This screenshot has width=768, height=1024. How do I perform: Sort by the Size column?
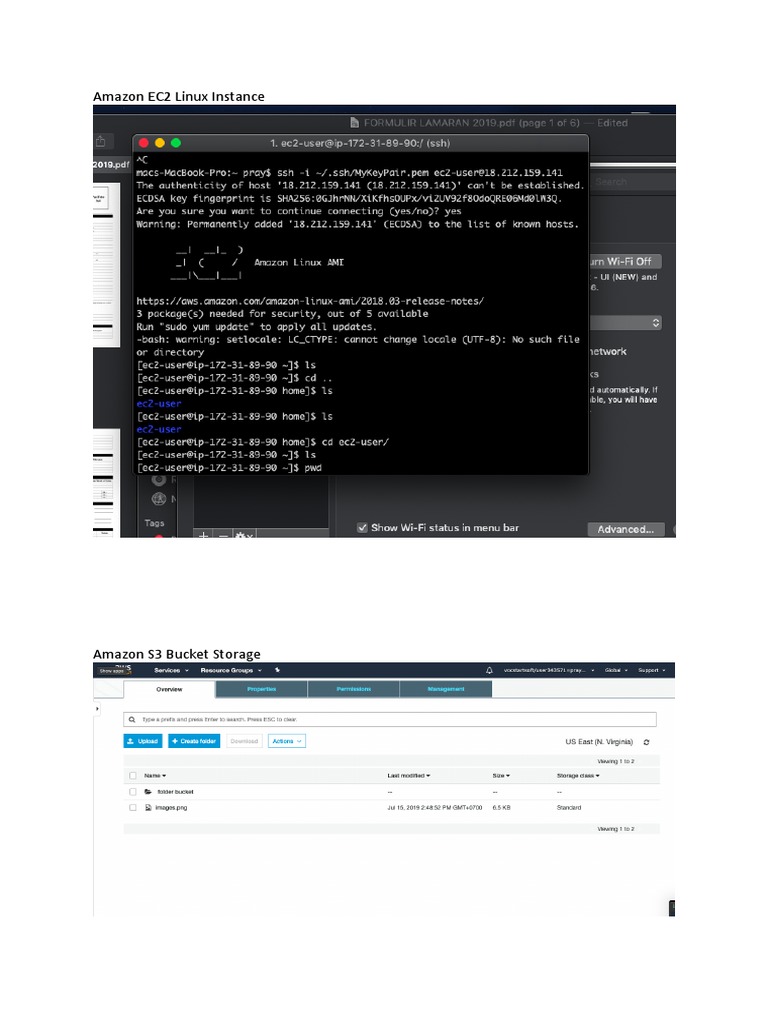click(x=501, y=776)
